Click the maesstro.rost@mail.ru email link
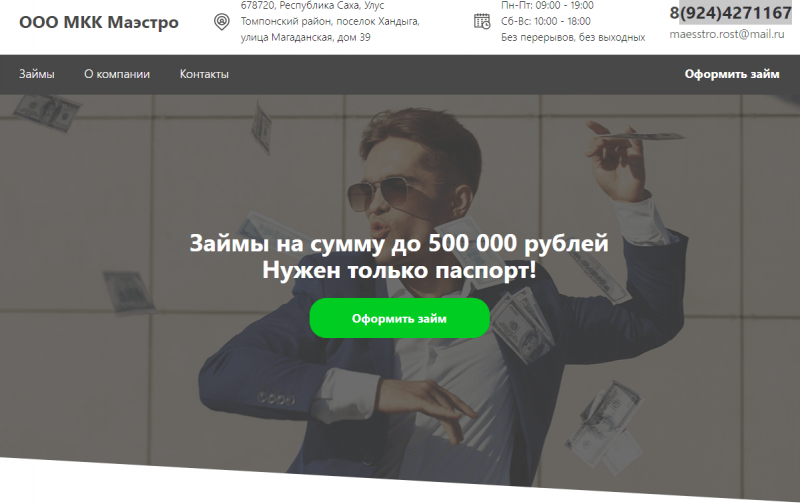 coord(727,34)
